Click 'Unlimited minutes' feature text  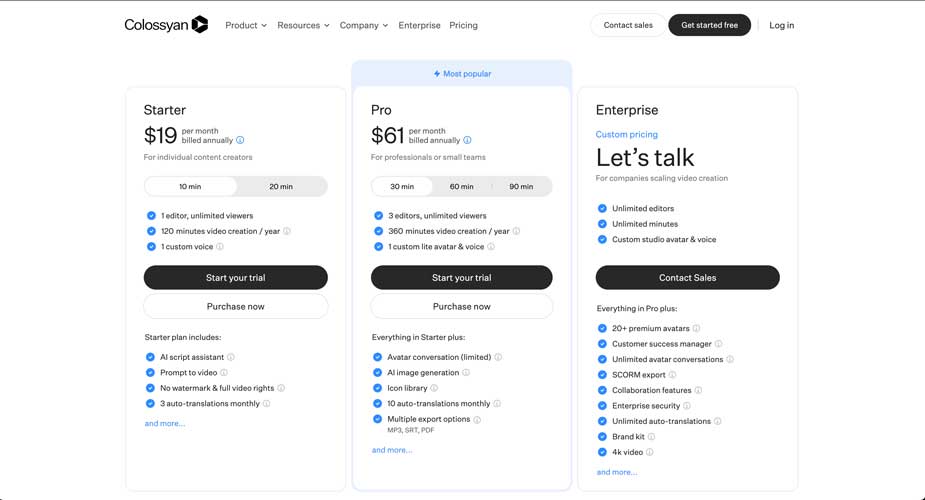pyautogui.click(x=645, y=224)
